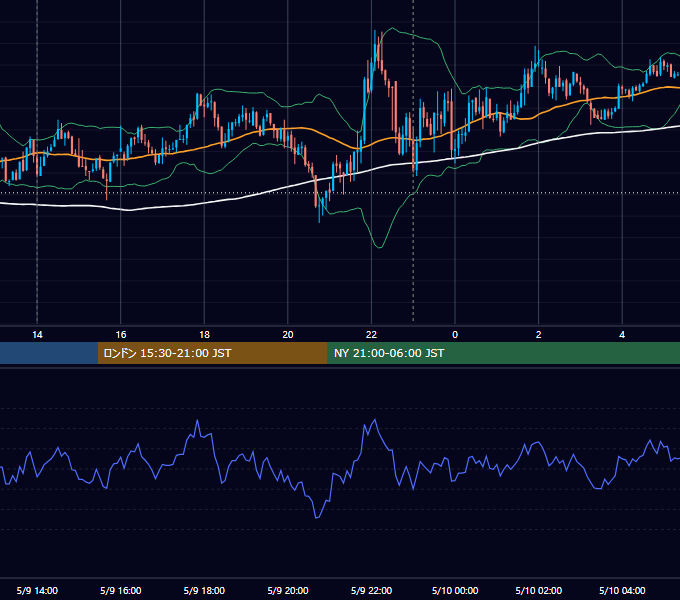This screenshot has width=680, height=600.
Task: Click the 2 hour axis label
Action: pyautogui.click(x=539, y=335)
